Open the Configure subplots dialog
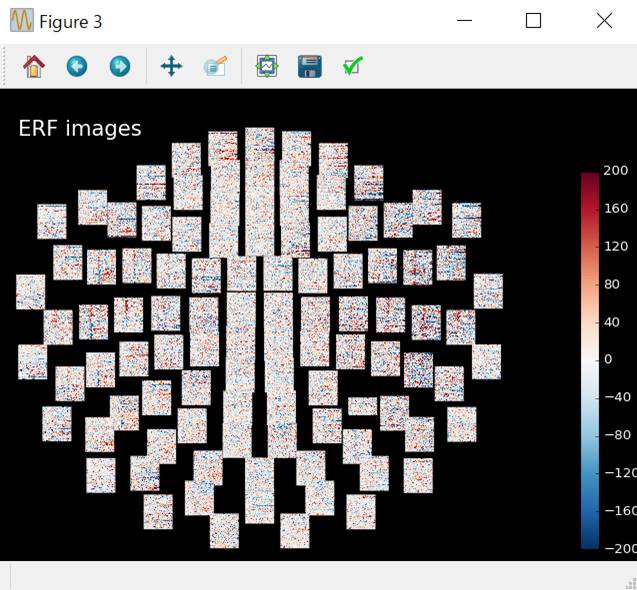This screenshot has height=590, width=637. click(x=266, y=67)
